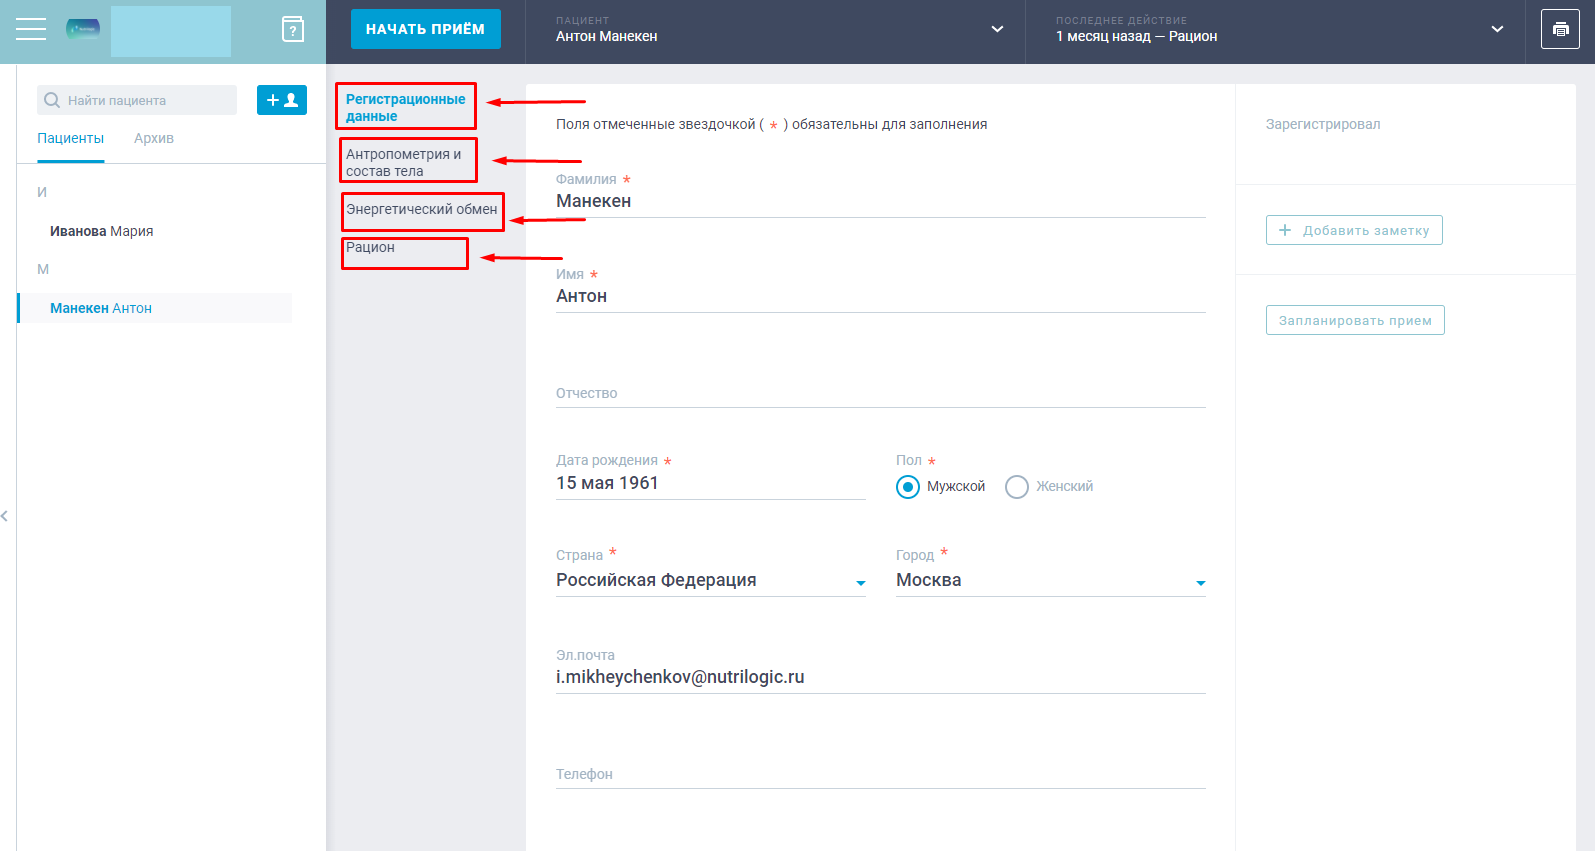
Task: Click the Отчество field
Action: 881,393
